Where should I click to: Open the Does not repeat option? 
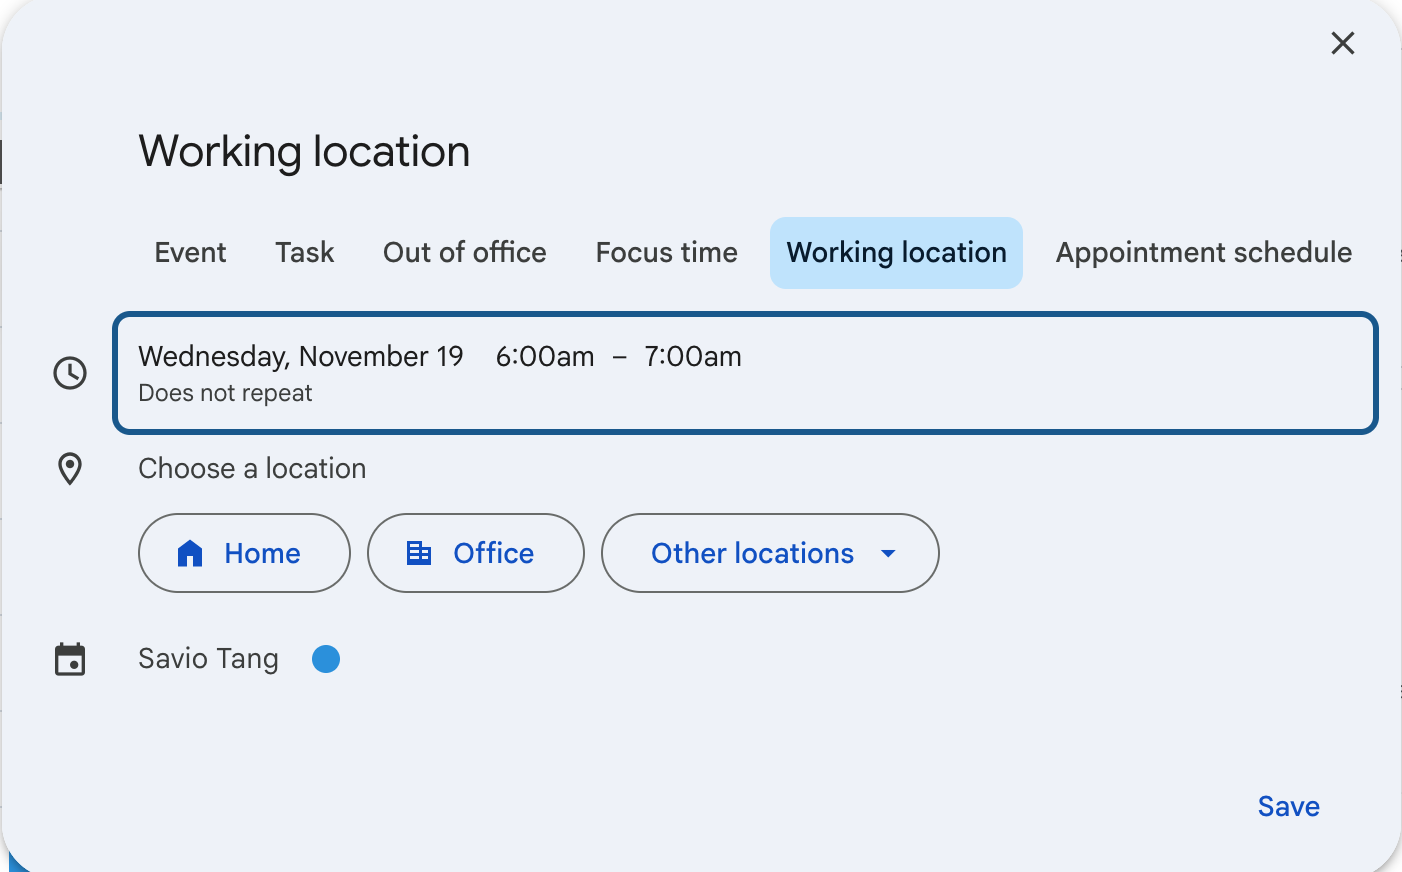click(x=225, y=393)
